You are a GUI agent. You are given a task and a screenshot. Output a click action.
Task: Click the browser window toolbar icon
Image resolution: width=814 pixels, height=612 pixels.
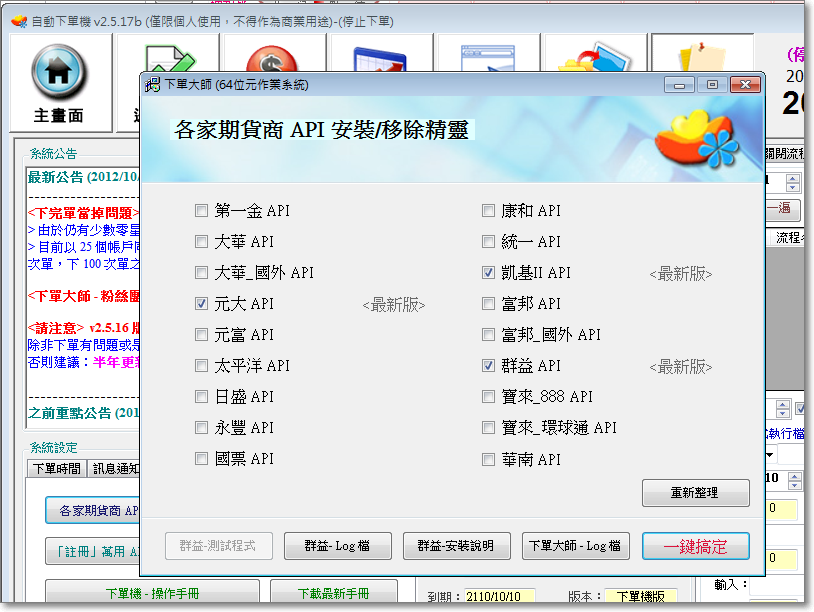(487, 59)
